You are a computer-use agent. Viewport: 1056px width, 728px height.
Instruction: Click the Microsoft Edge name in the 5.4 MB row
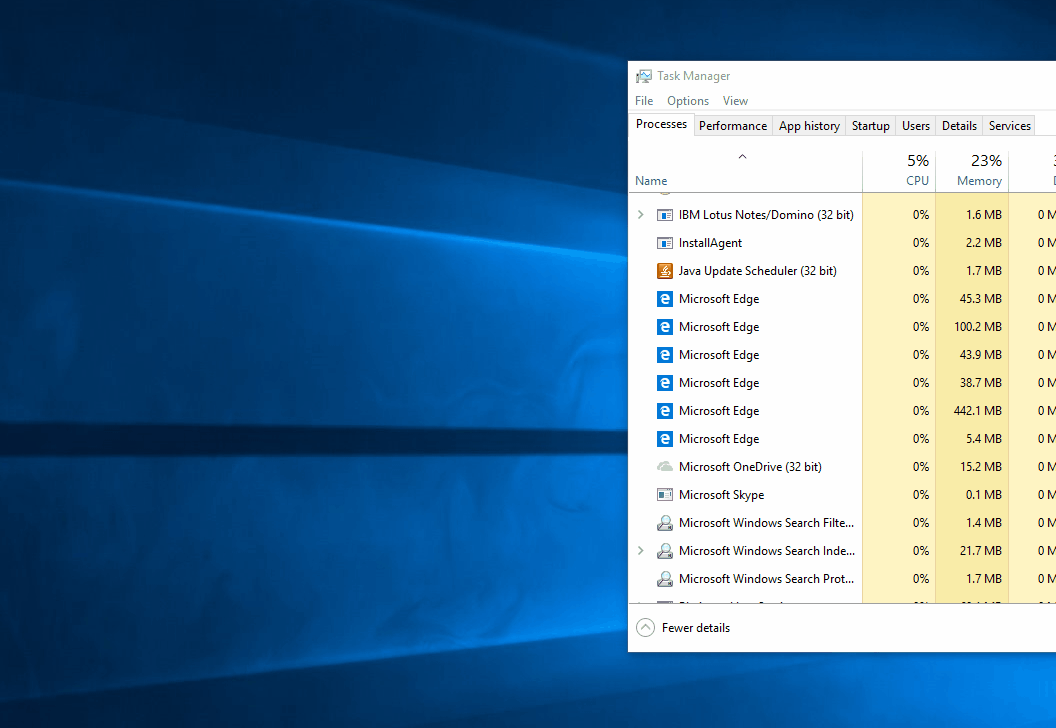coord(719,439)
